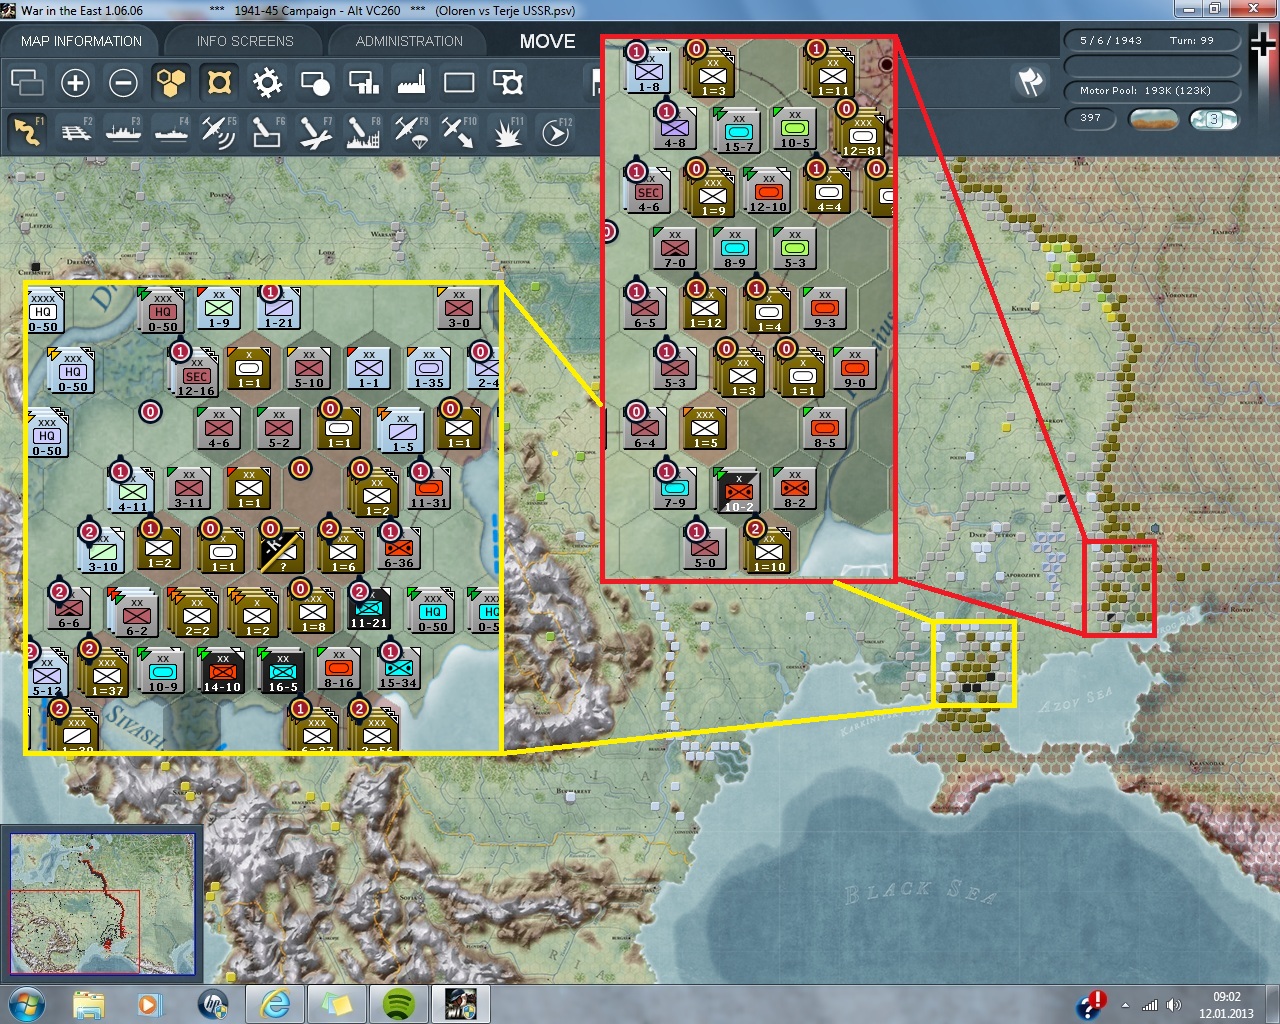Click the minimap overview thumbnail
Image resolution: width=1280 pixels, height=1024 pixels.
102,904
